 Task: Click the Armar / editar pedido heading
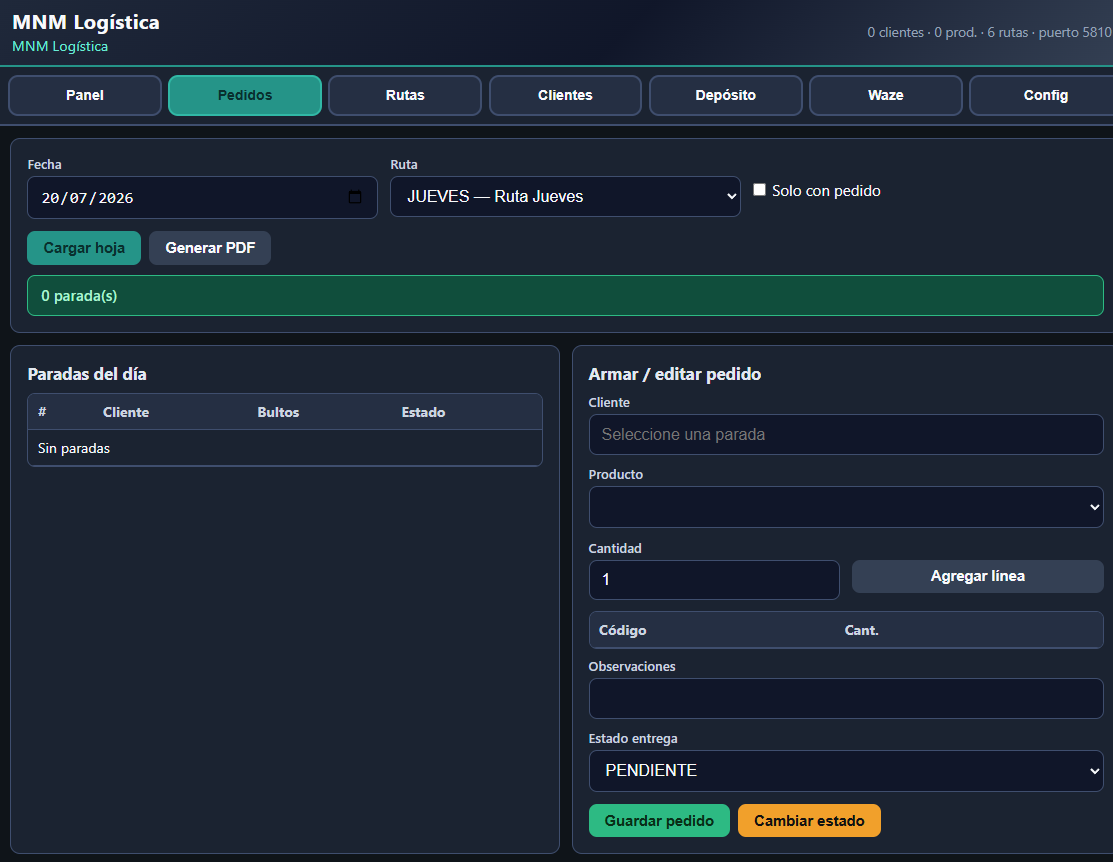click(674, 374)
